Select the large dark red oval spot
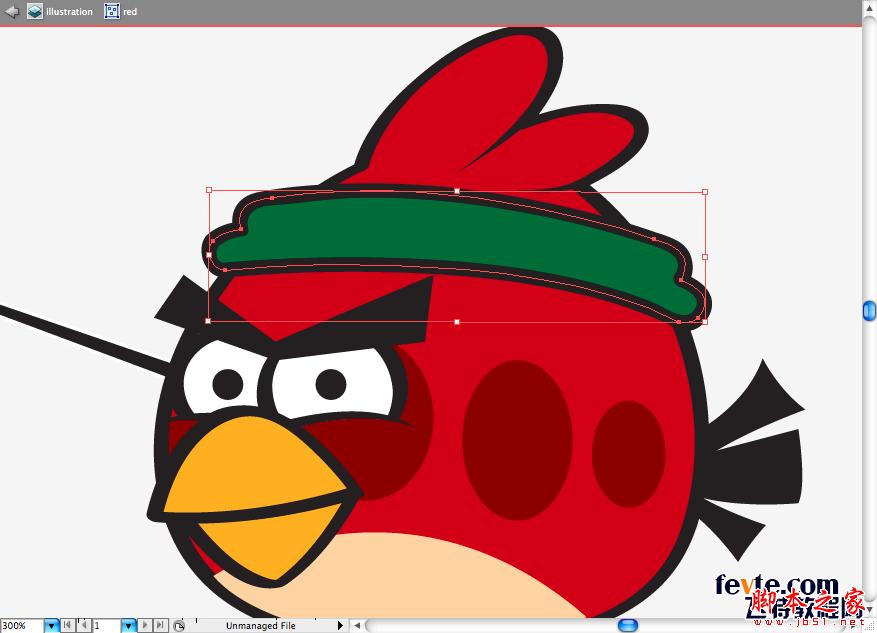877x633 pixels. [517, 440]
